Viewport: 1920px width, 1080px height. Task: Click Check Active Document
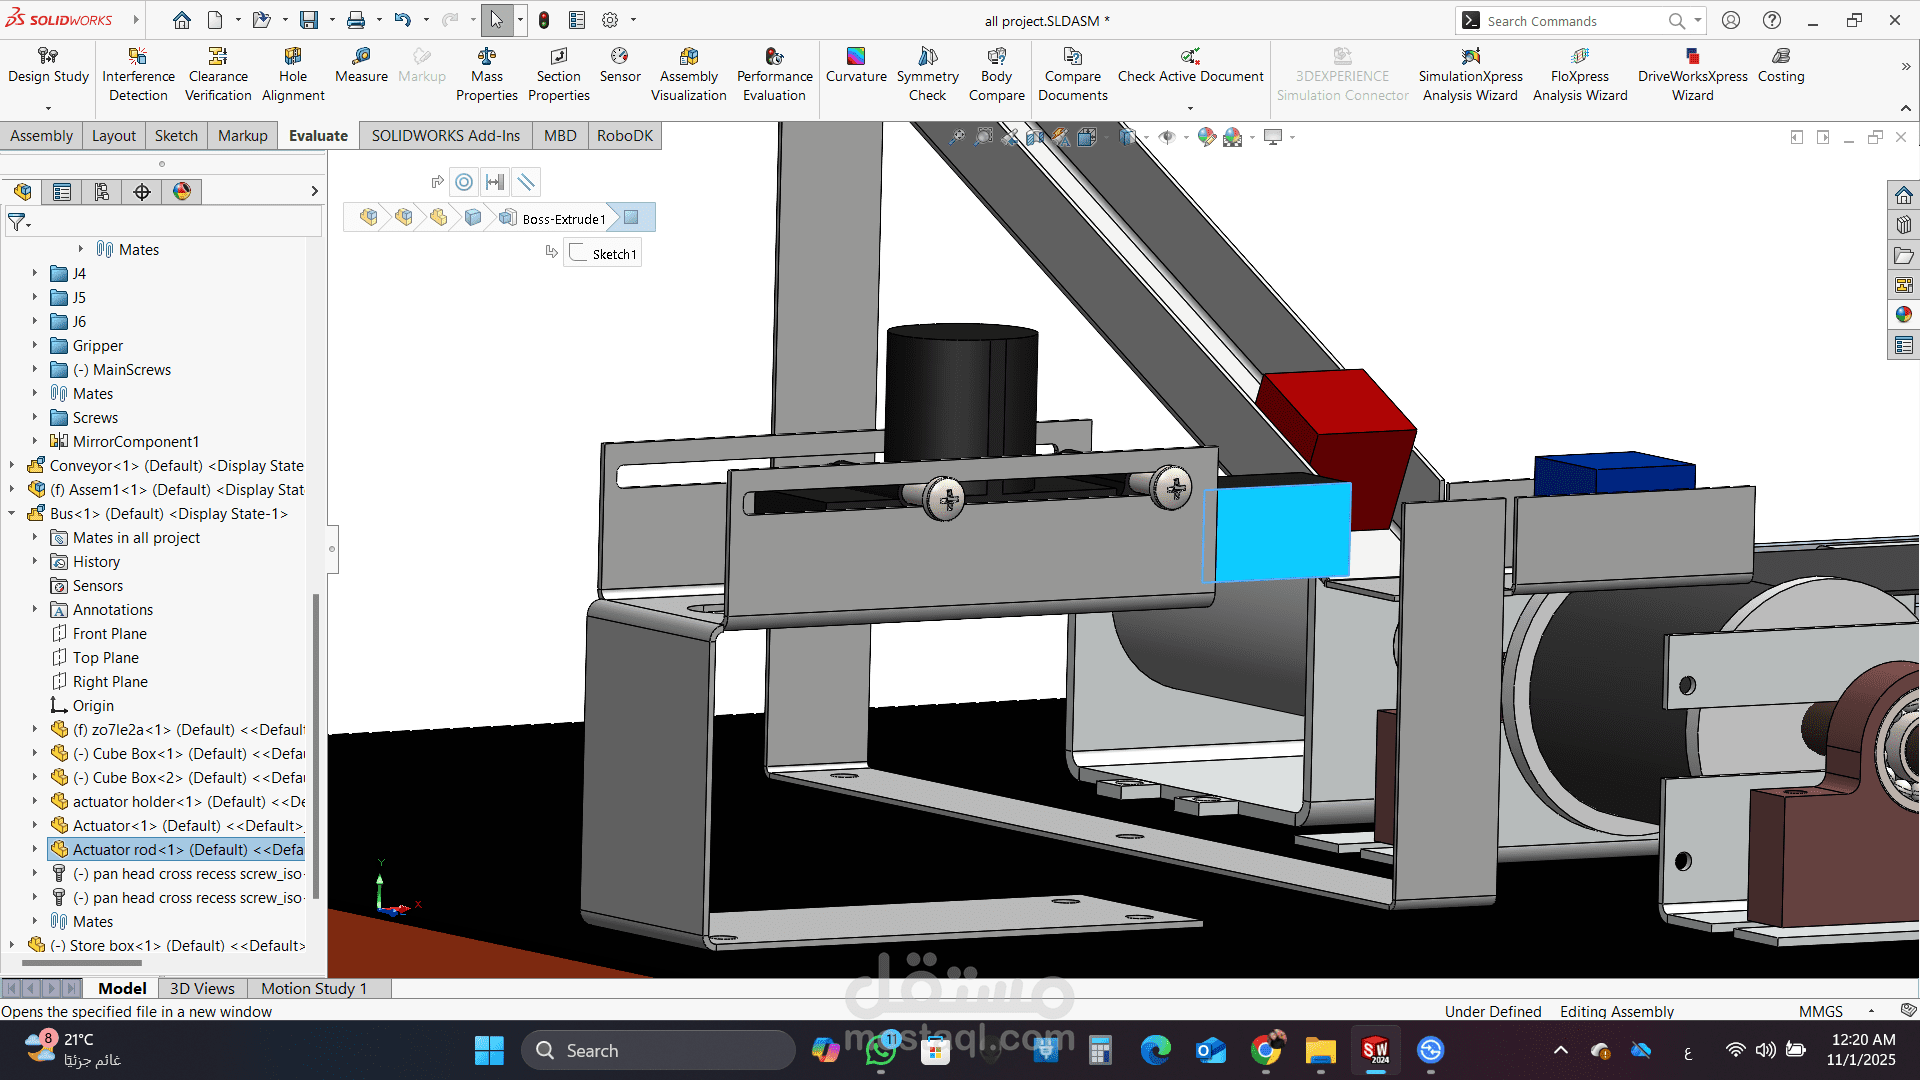tap(1190, 65)
